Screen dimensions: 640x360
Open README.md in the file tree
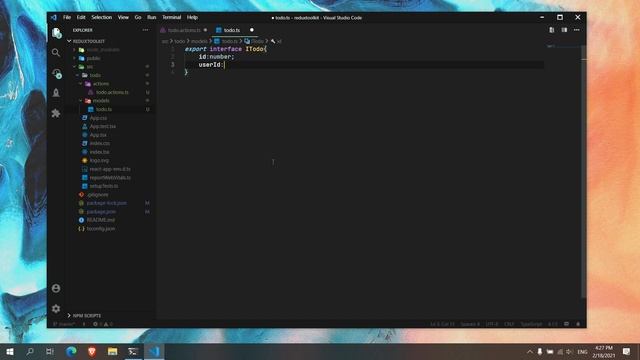coord(100,220)
